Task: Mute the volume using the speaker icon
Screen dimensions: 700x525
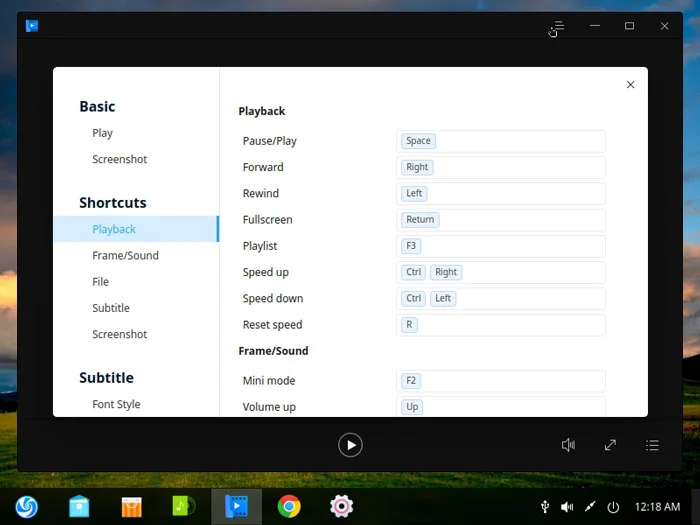Action: pos(568,445)
